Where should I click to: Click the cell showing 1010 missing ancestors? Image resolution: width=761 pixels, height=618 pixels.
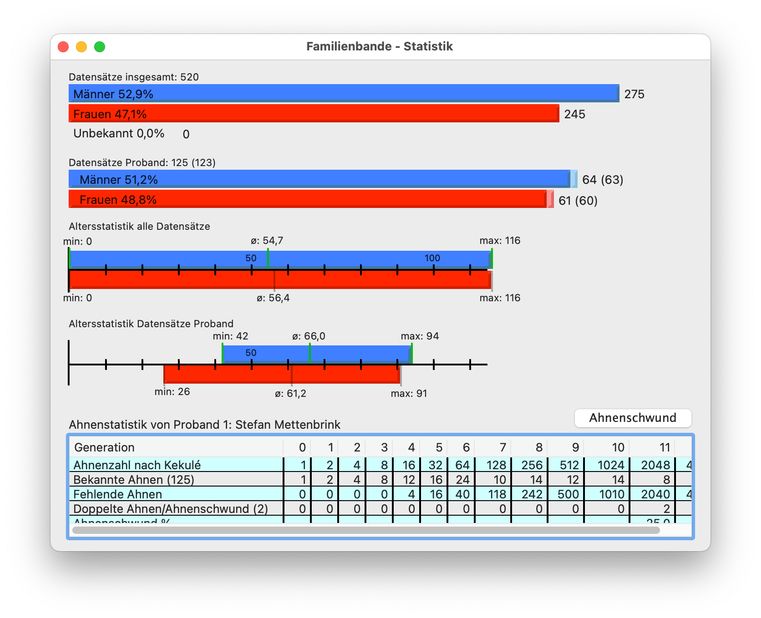[x=618, y=495]
